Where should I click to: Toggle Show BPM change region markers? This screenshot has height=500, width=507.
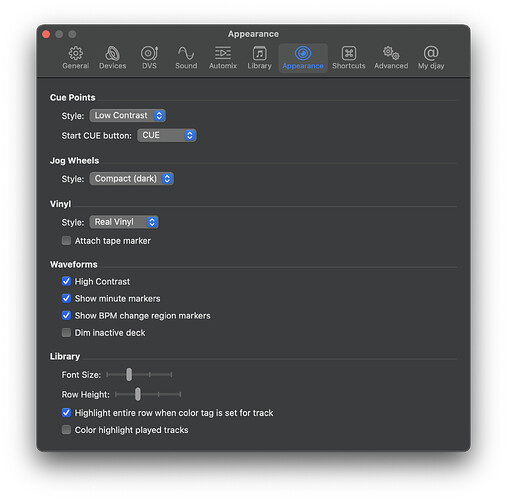66,315
